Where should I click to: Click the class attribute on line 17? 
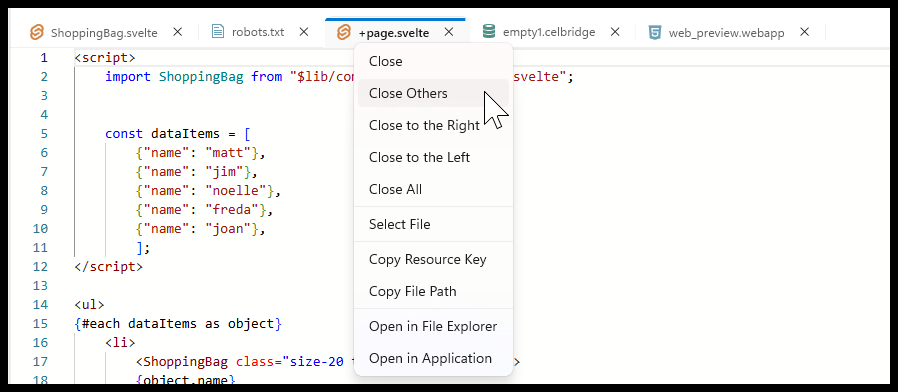(x=255, y=362)
